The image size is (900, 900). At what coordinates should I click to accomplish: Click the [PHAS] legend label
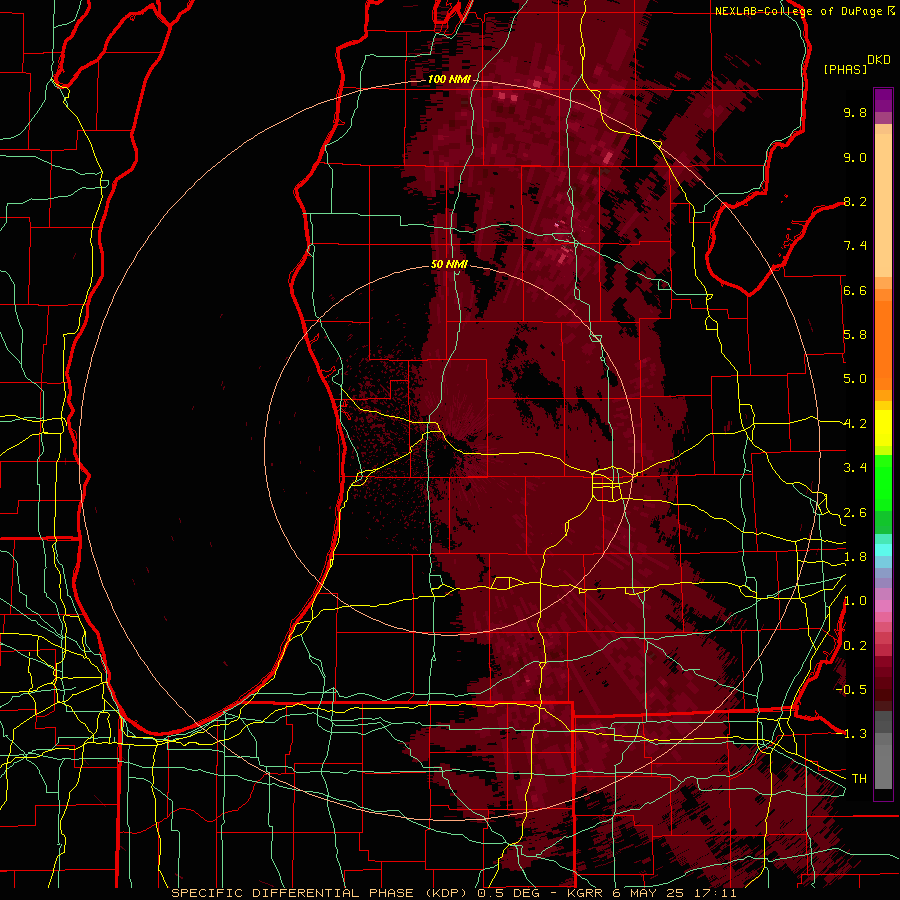pyautogui.click(x=845, y=70)
